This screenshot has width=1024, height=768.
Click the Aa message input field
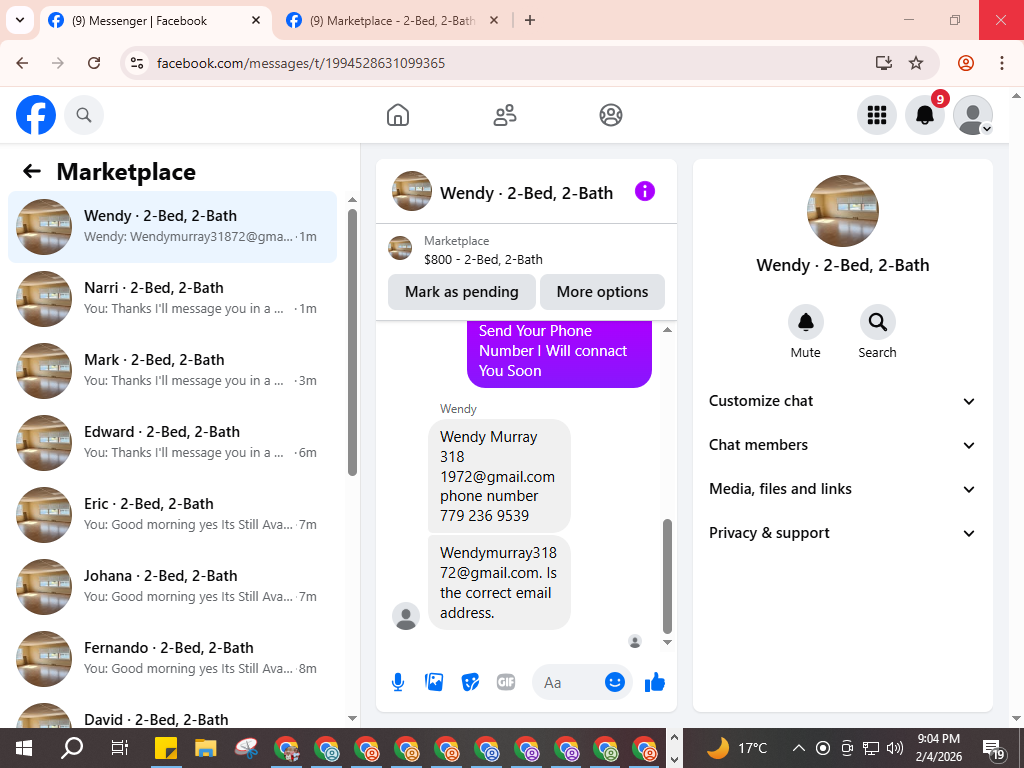coord(568,682)
